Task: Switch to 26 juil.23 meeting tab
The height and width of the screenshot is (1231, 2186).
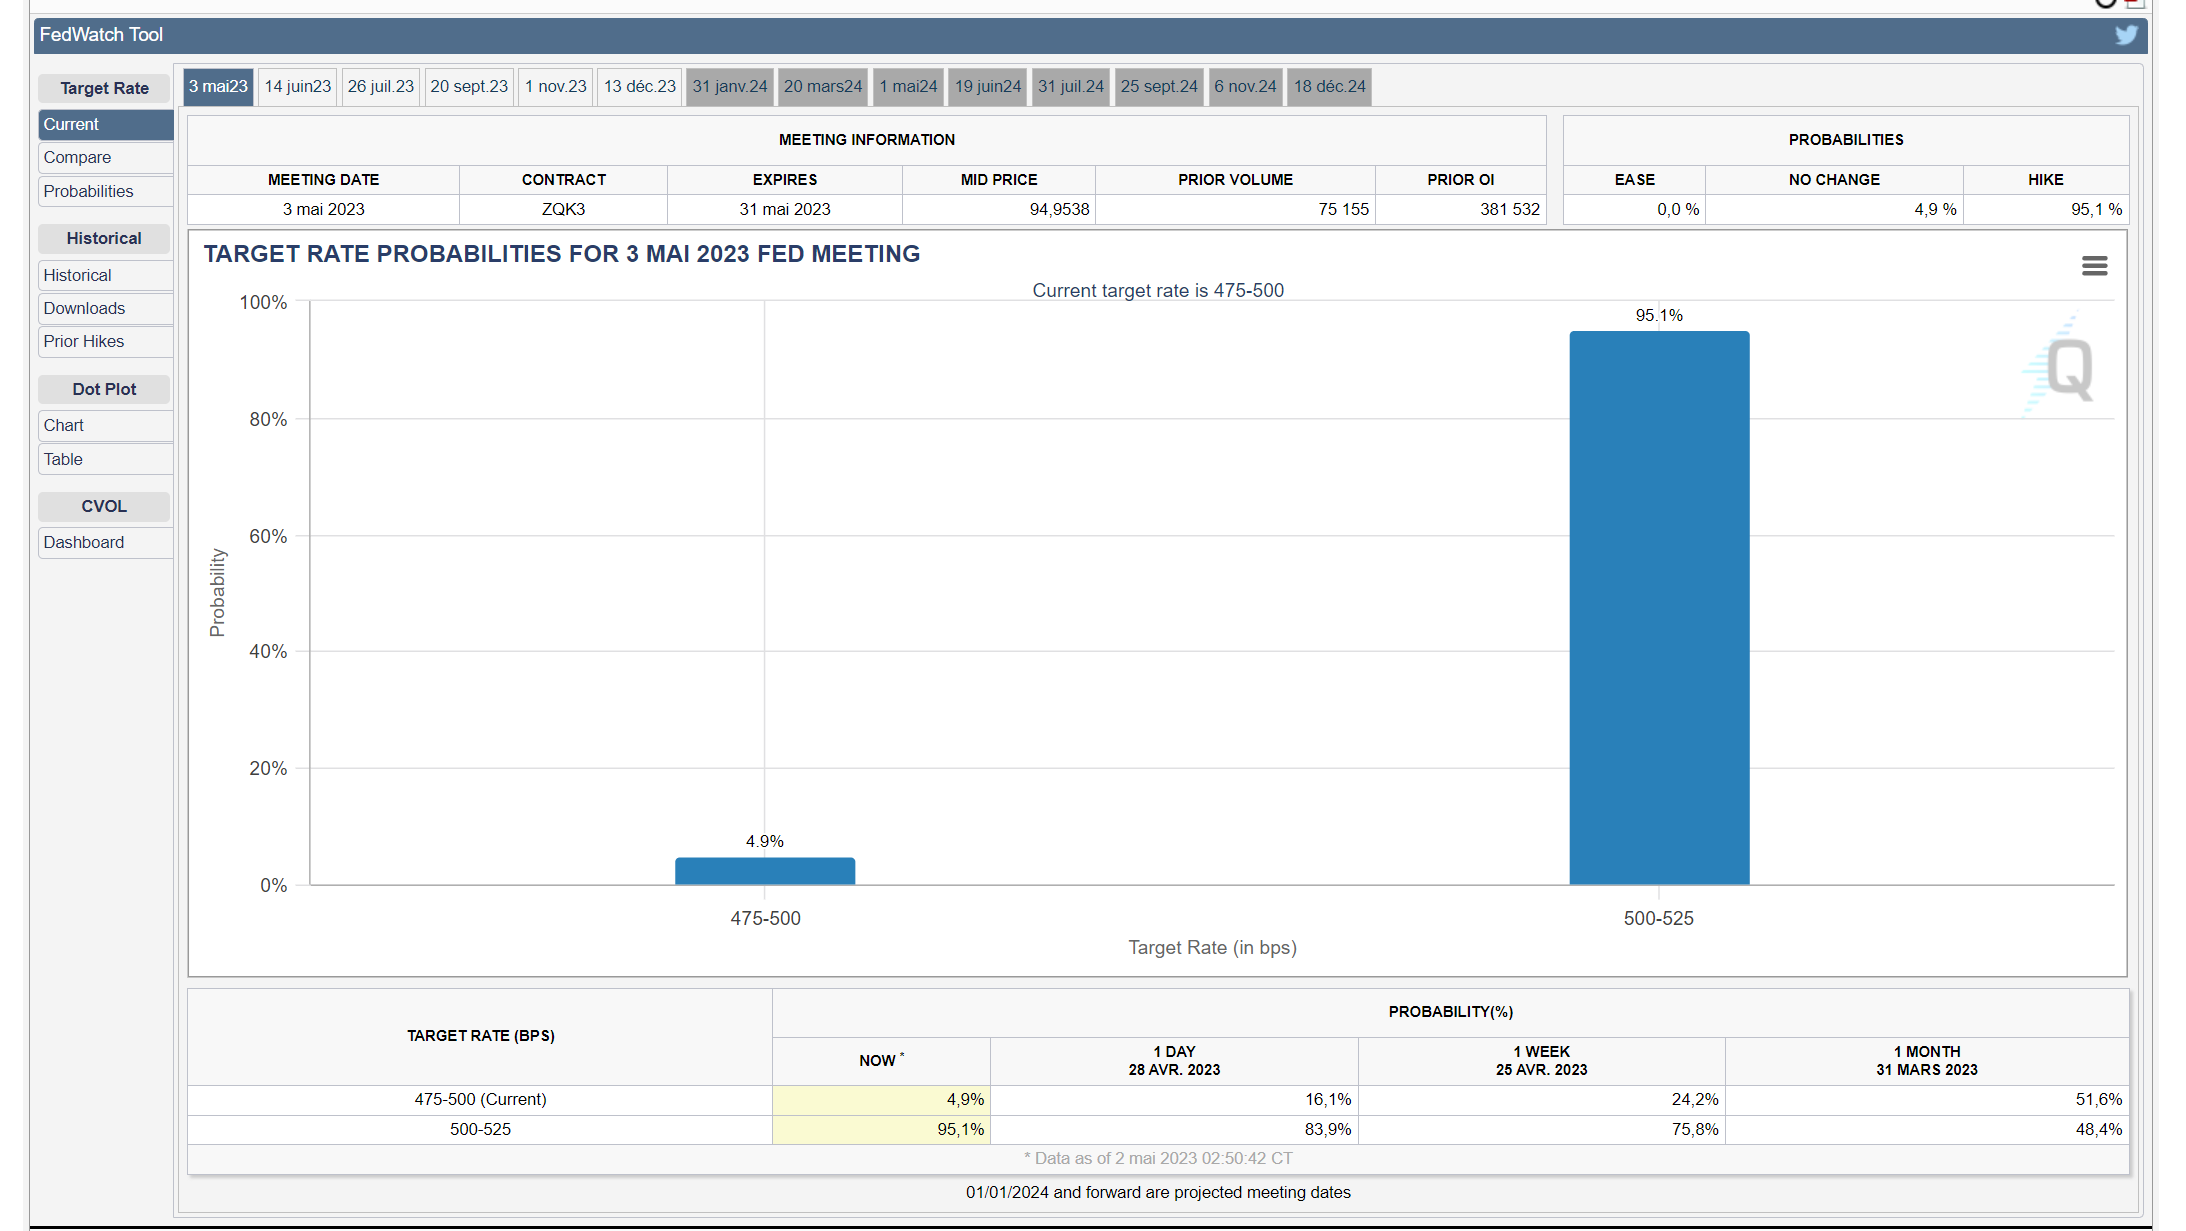Action: (380, 87)
